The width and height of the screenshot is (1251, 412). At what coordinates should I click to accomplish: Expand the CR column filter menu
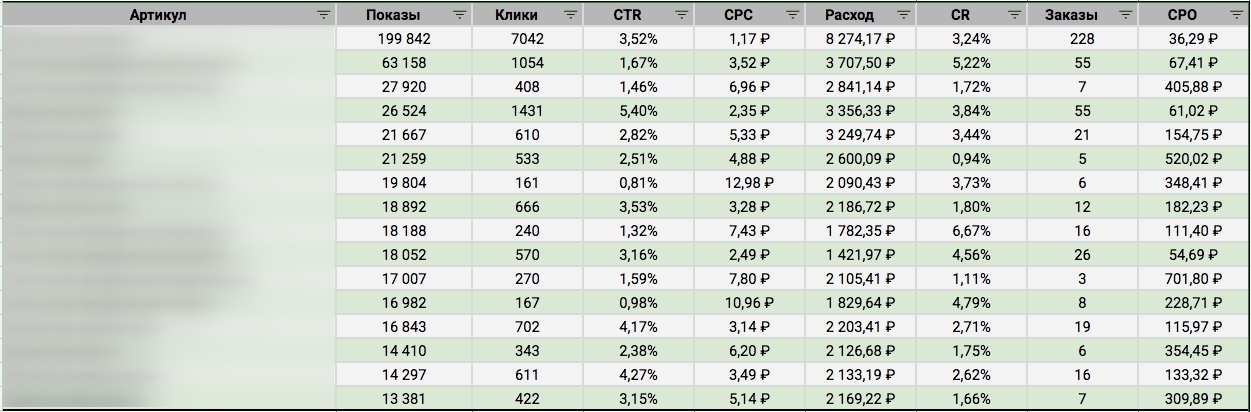[x=1017, y=15]
